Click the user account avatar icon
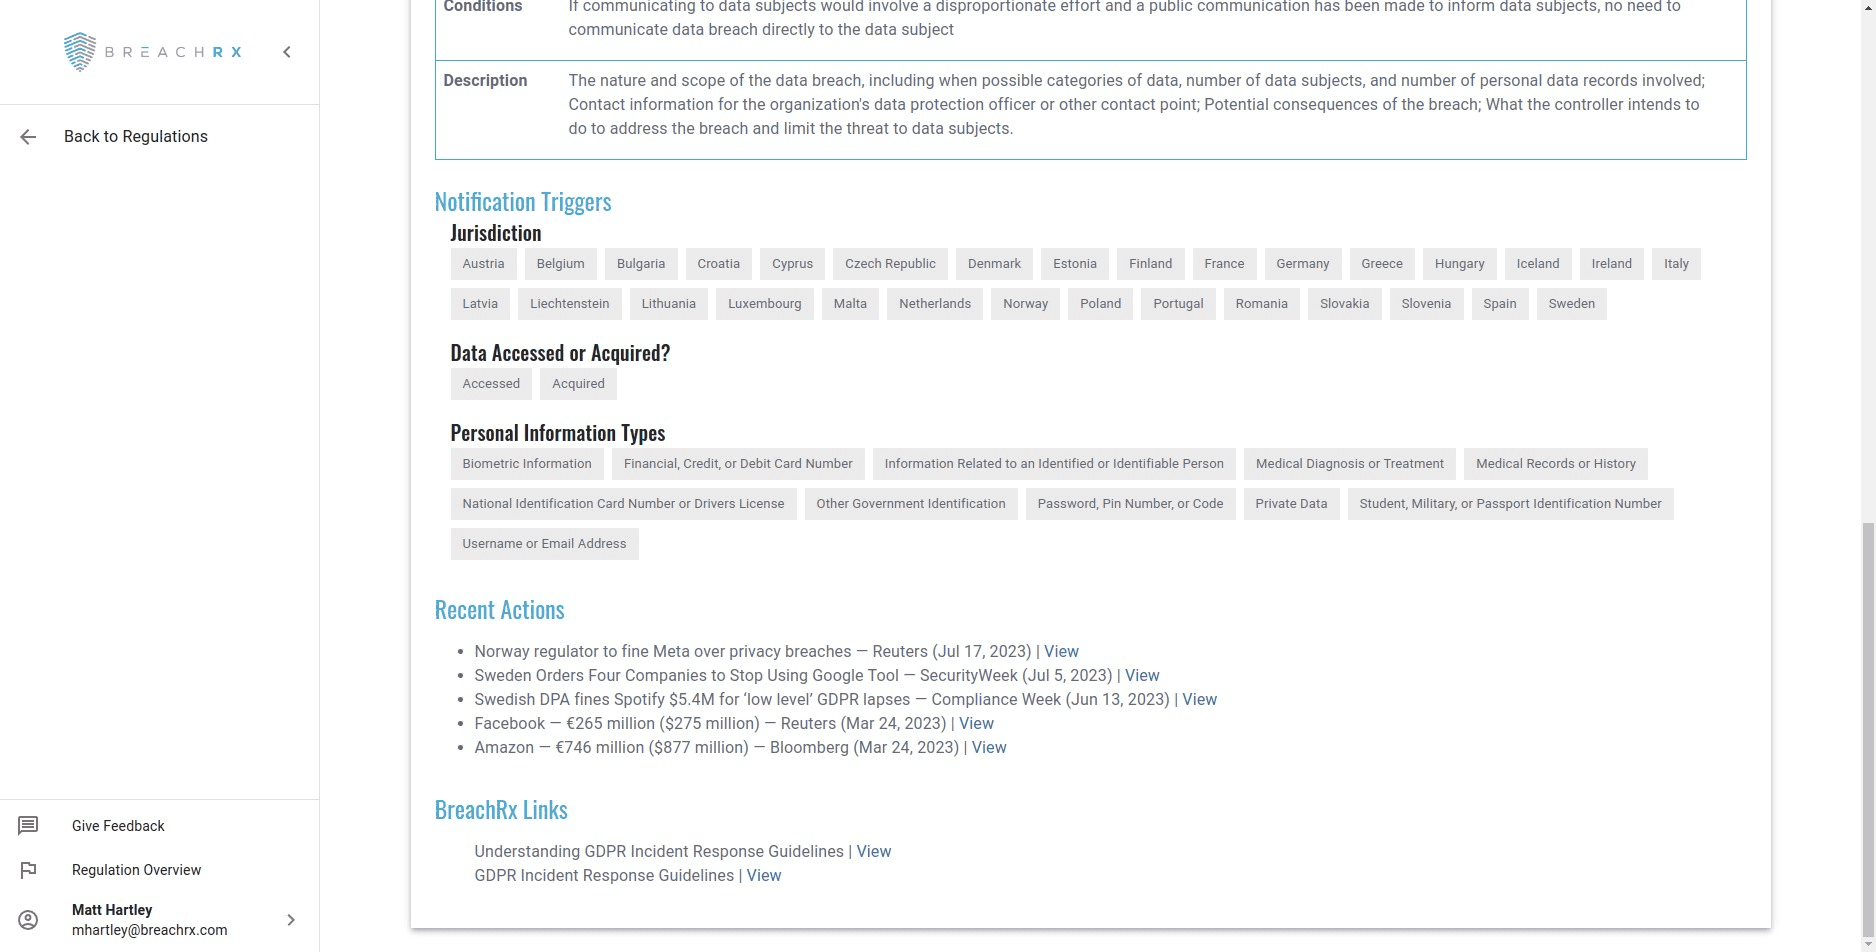The width and height of the screenshot is (1876, 952). point(28,920)
